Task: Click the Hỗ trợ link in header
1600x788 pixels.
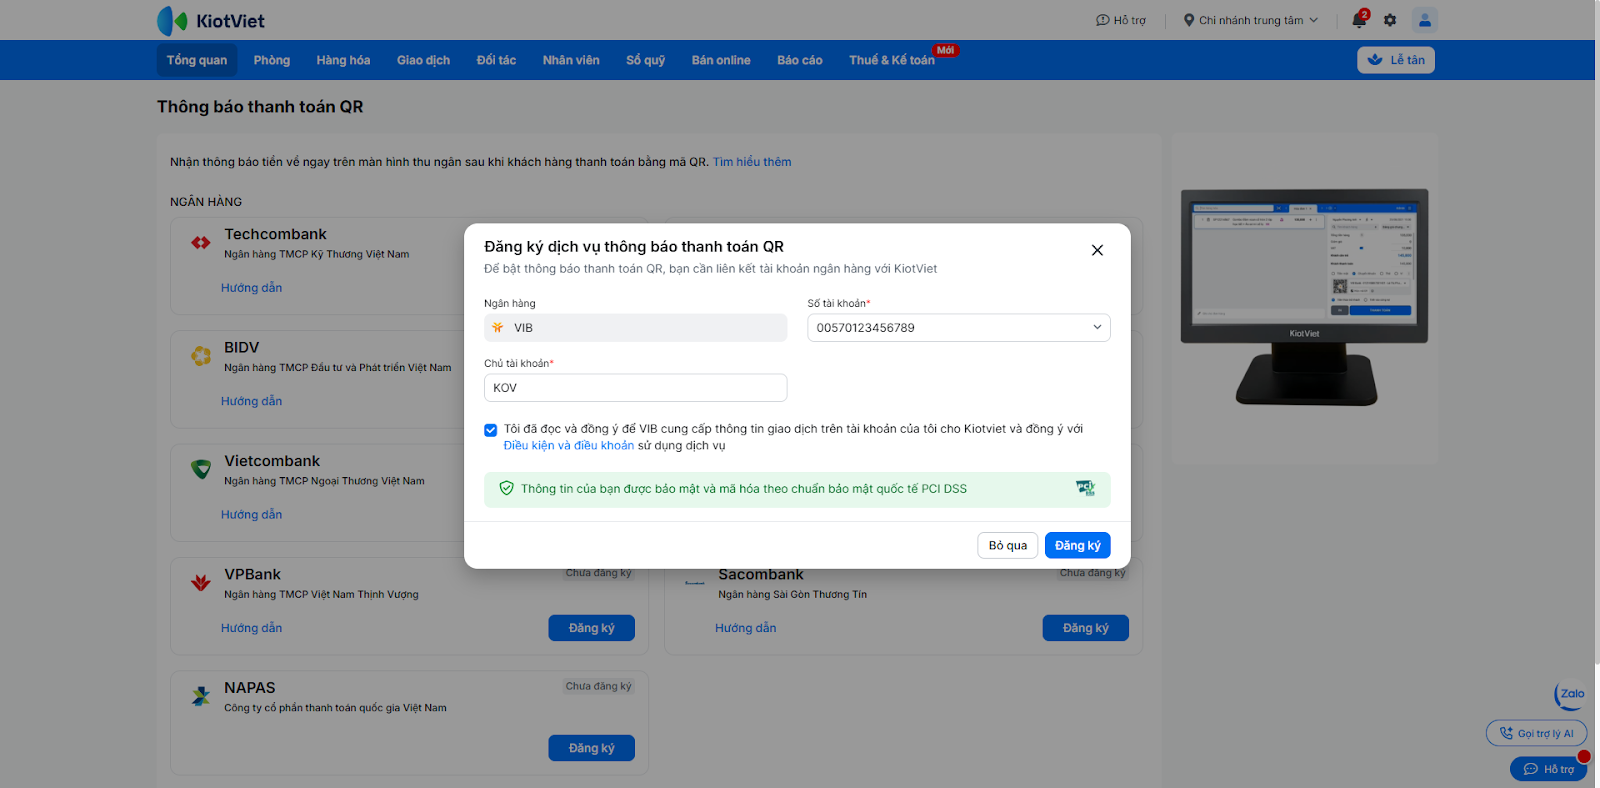Action: point(1121,20)
